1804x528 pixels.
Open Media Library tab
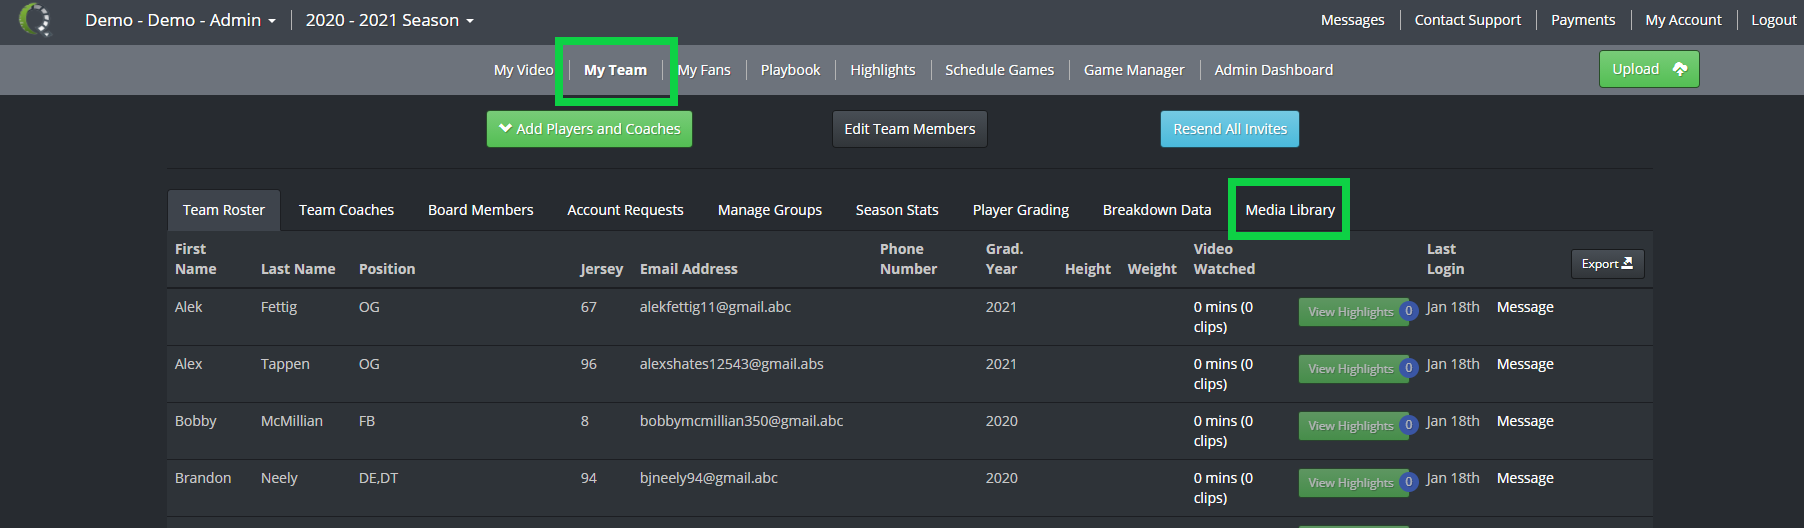(x=1290, y=210)
